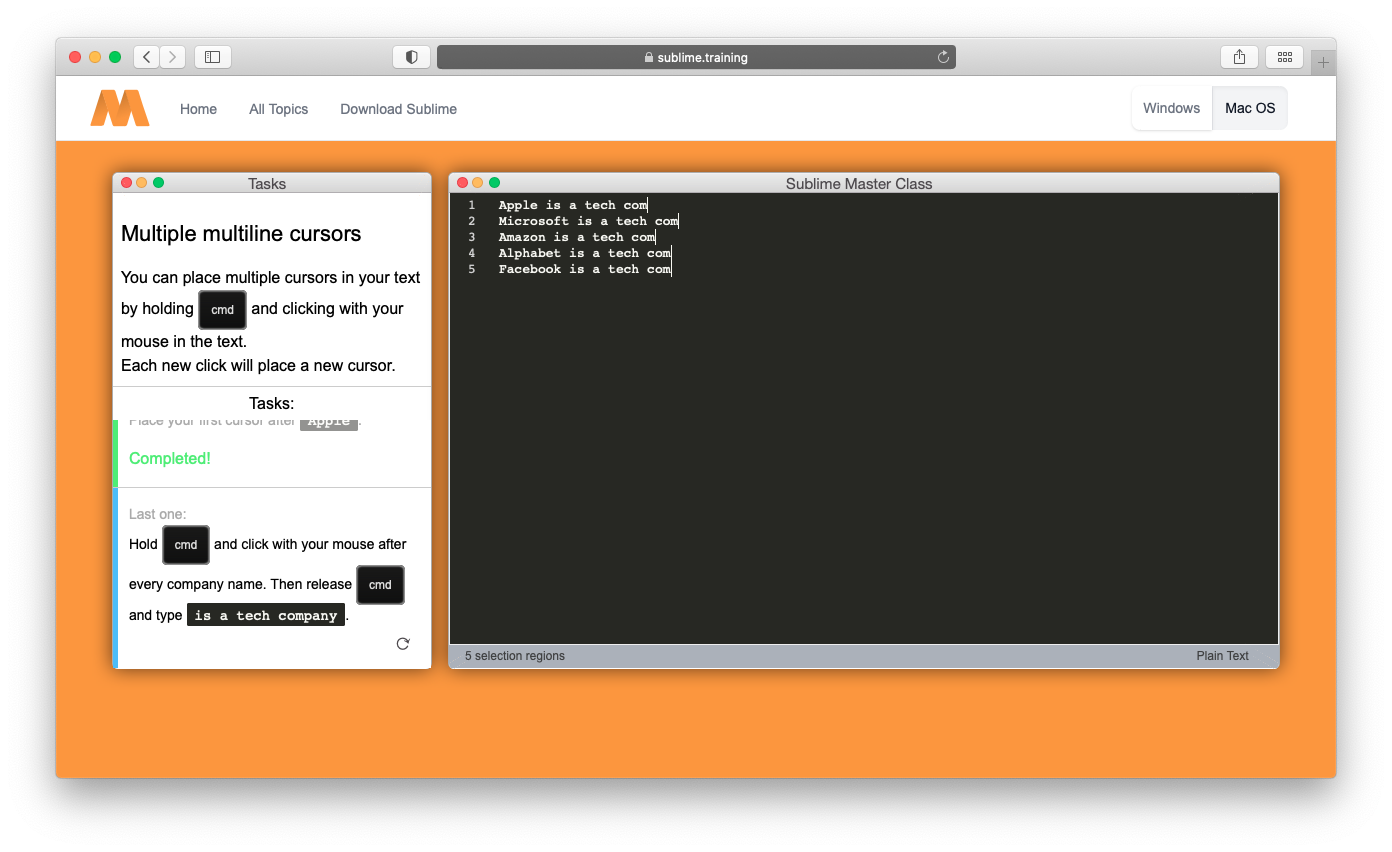Click the Download Sublime link

click(x=398, y=109)
